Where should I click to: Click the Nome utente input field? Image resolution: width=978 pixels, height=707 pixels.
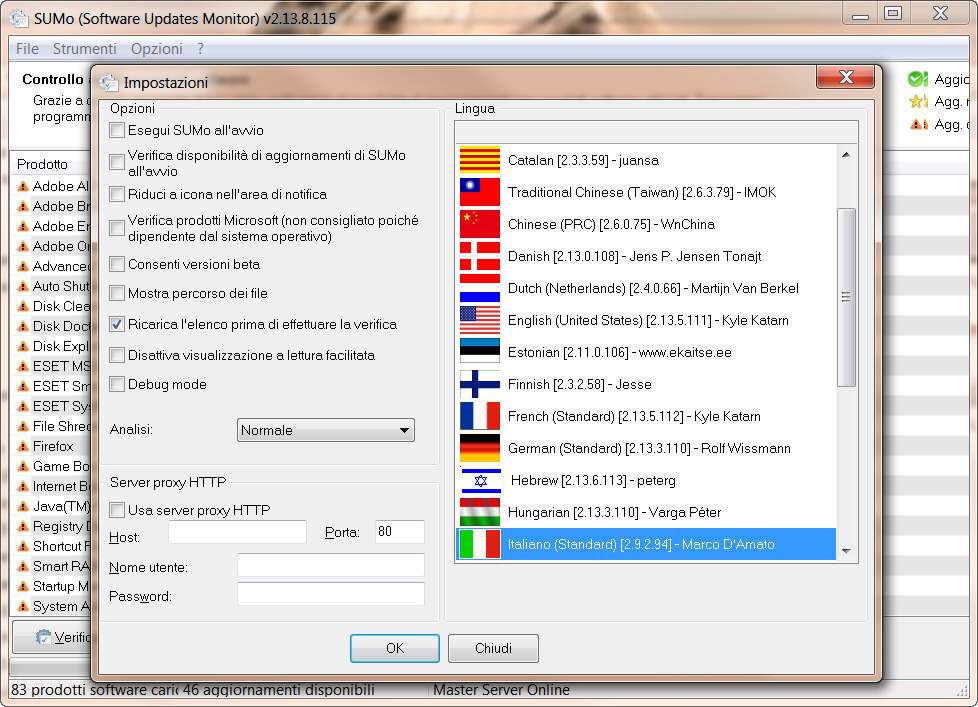tap(331, 566)
